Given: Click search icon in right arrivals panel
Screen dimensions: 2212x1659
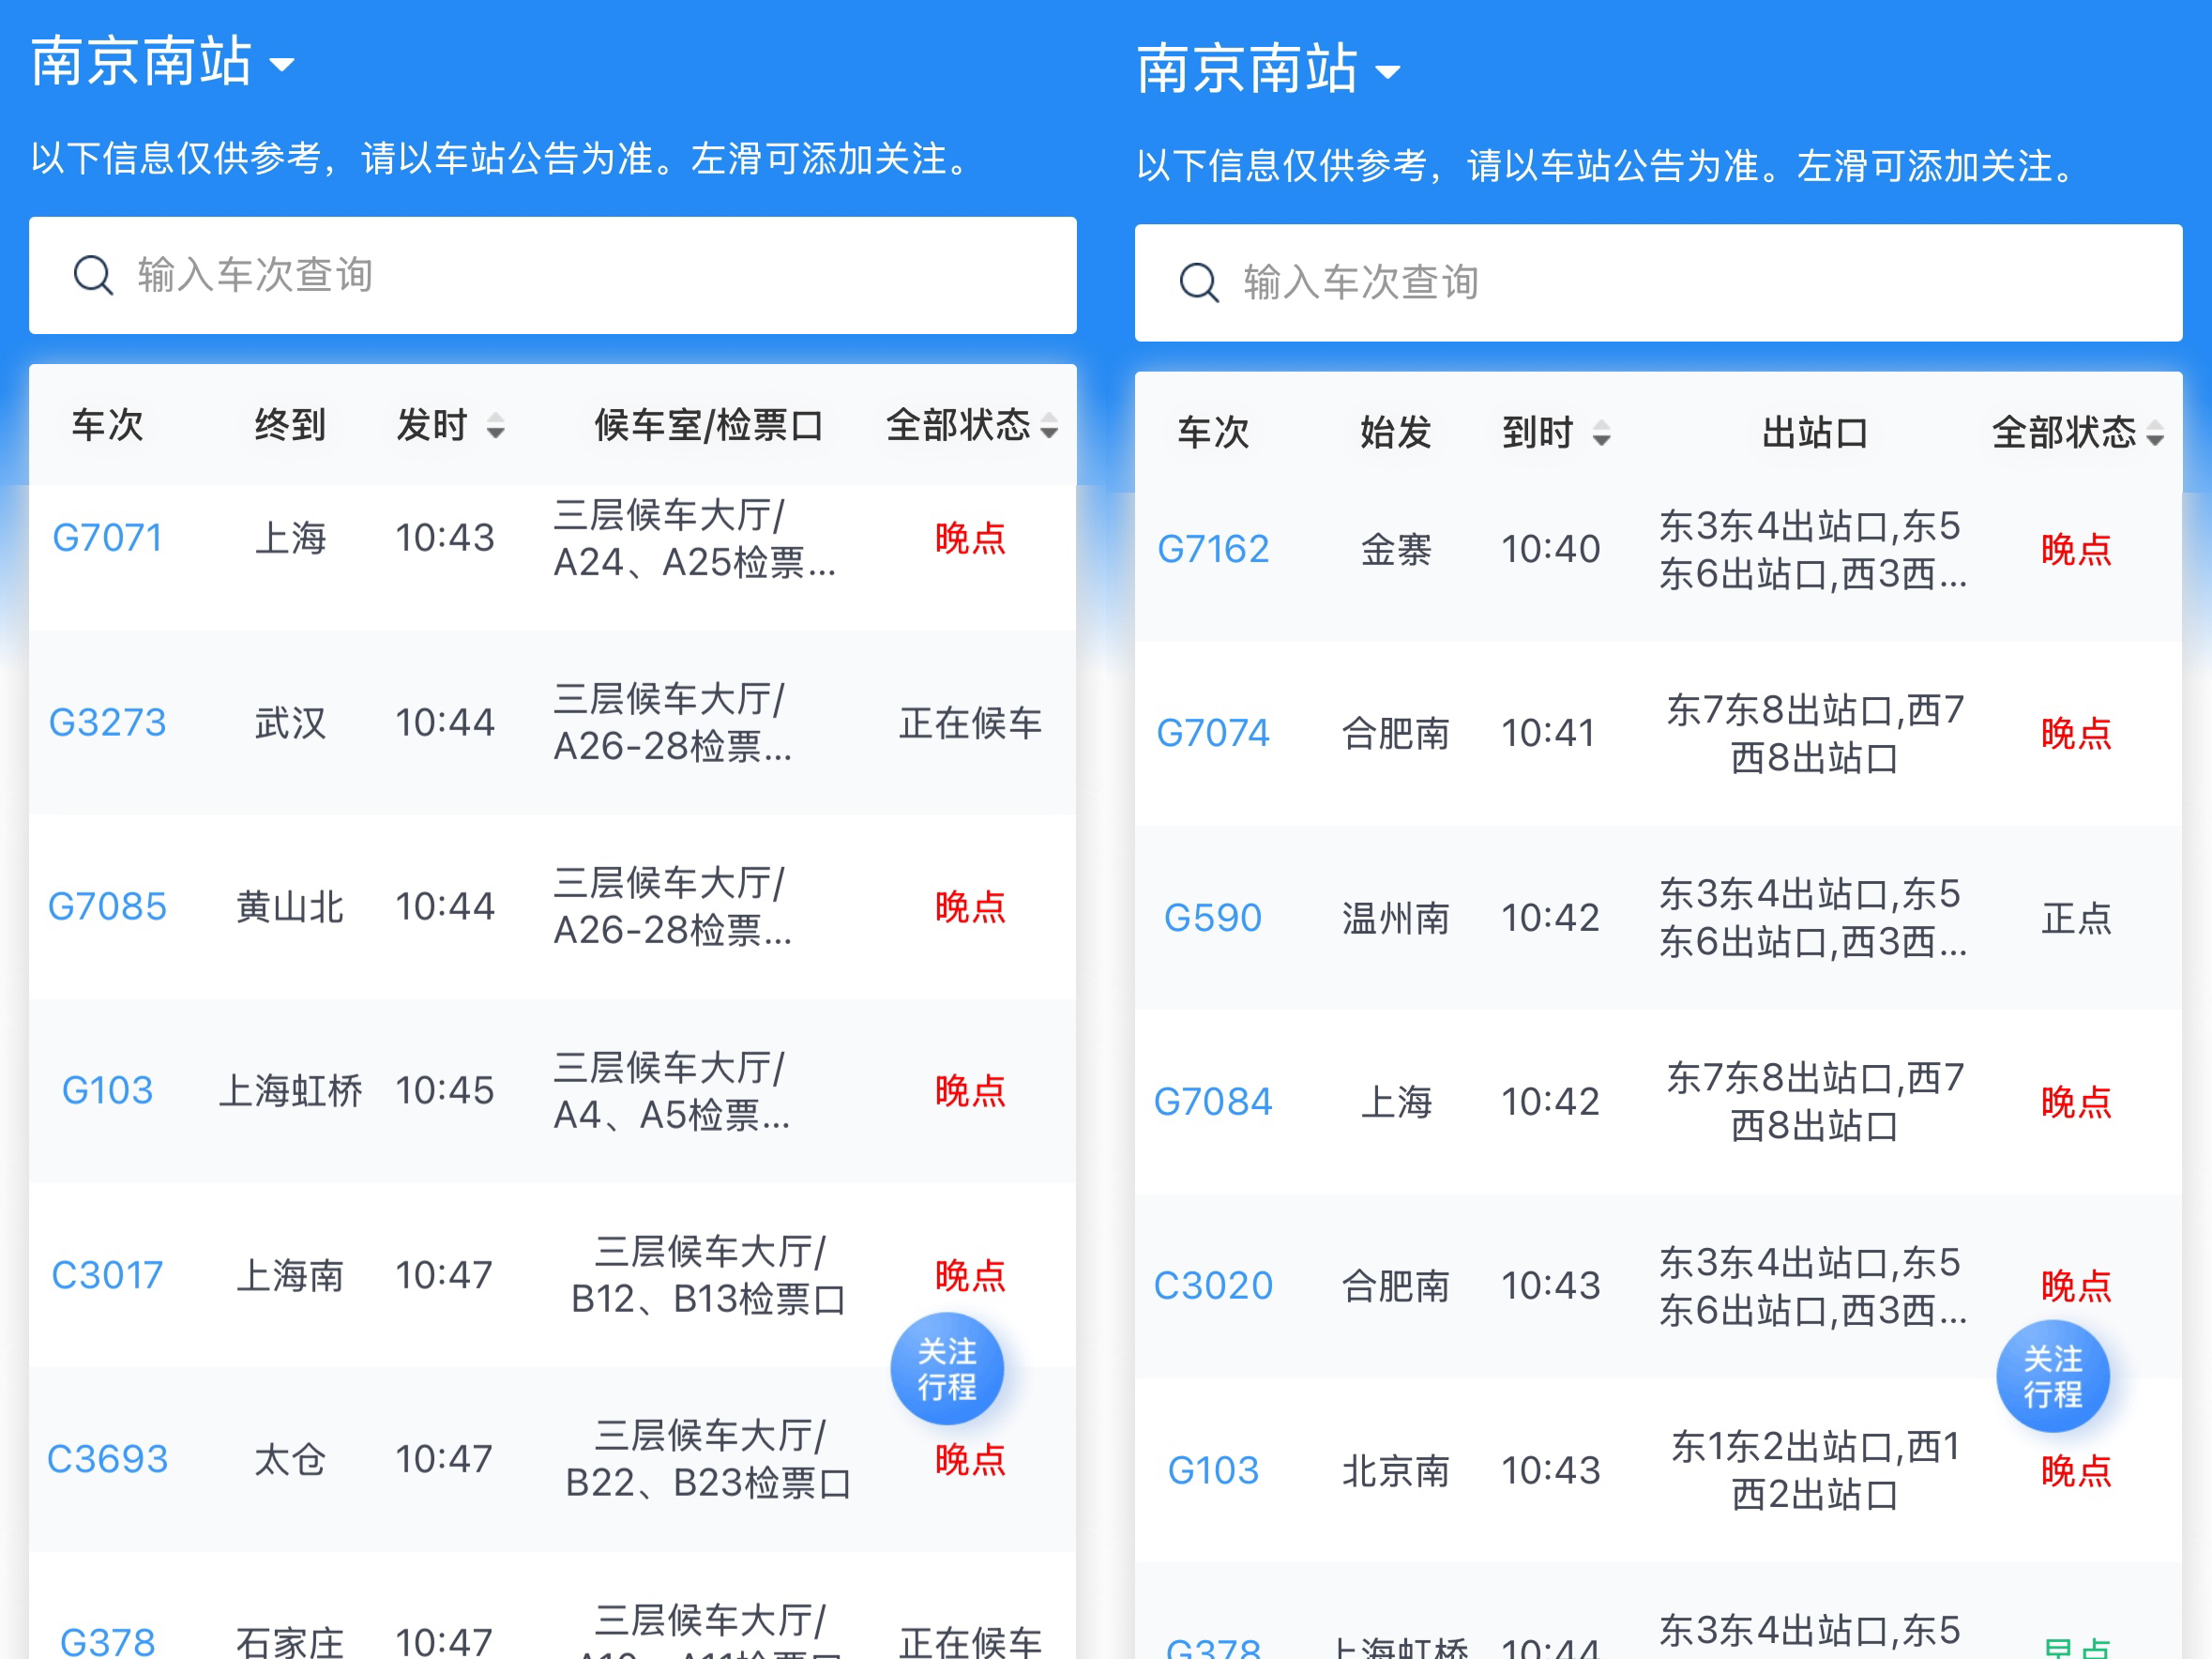Looking at the screenshot, I should coord(1199,282).
